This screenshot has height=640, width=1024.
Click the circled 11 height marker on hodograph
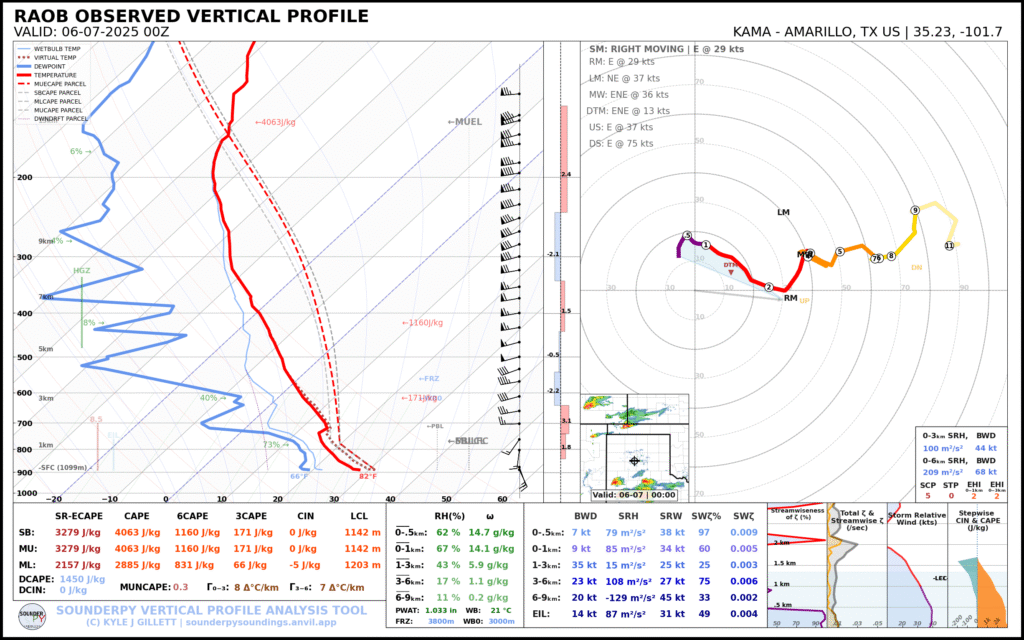coord(949,246)
